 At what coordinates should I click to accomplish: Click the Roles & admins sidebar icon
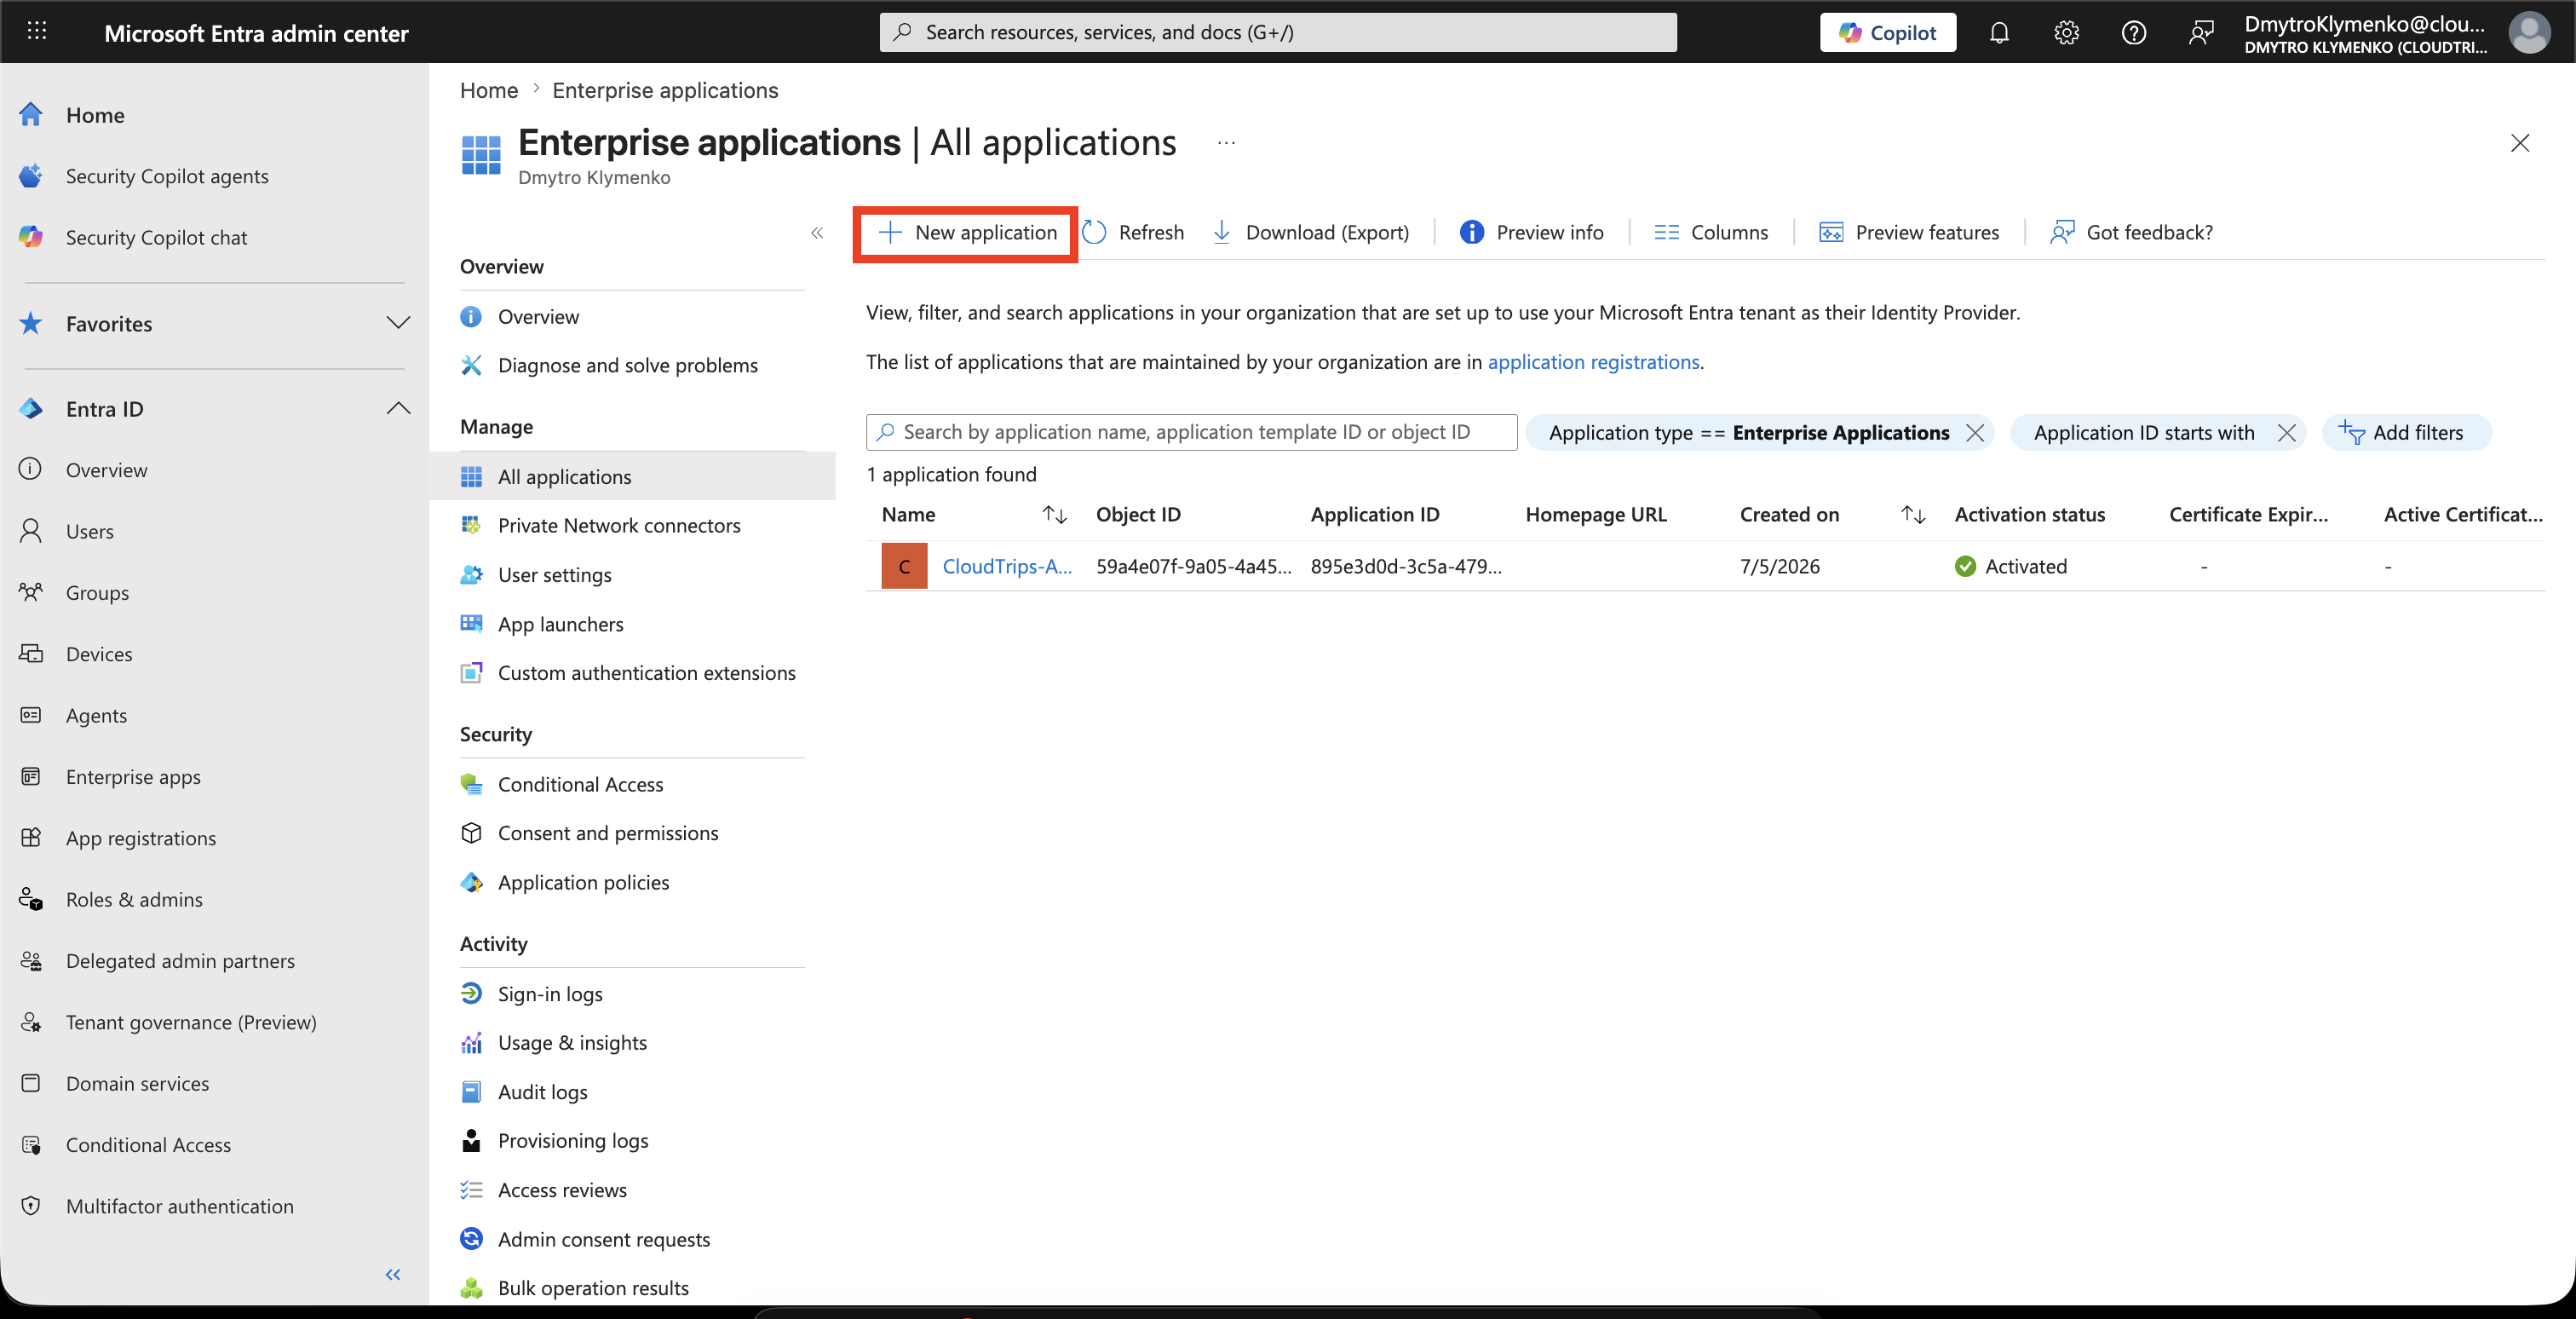(x=31, y=899)
